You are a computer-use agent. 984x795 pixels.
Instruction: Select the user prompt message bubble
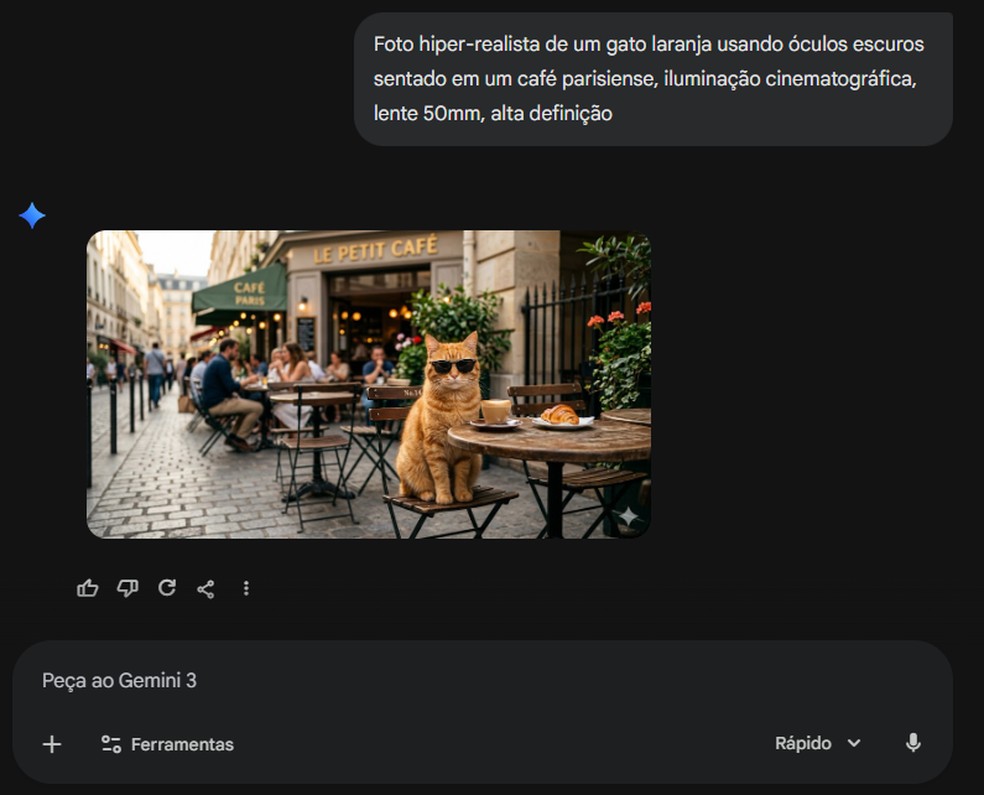(x=653, y=79)
